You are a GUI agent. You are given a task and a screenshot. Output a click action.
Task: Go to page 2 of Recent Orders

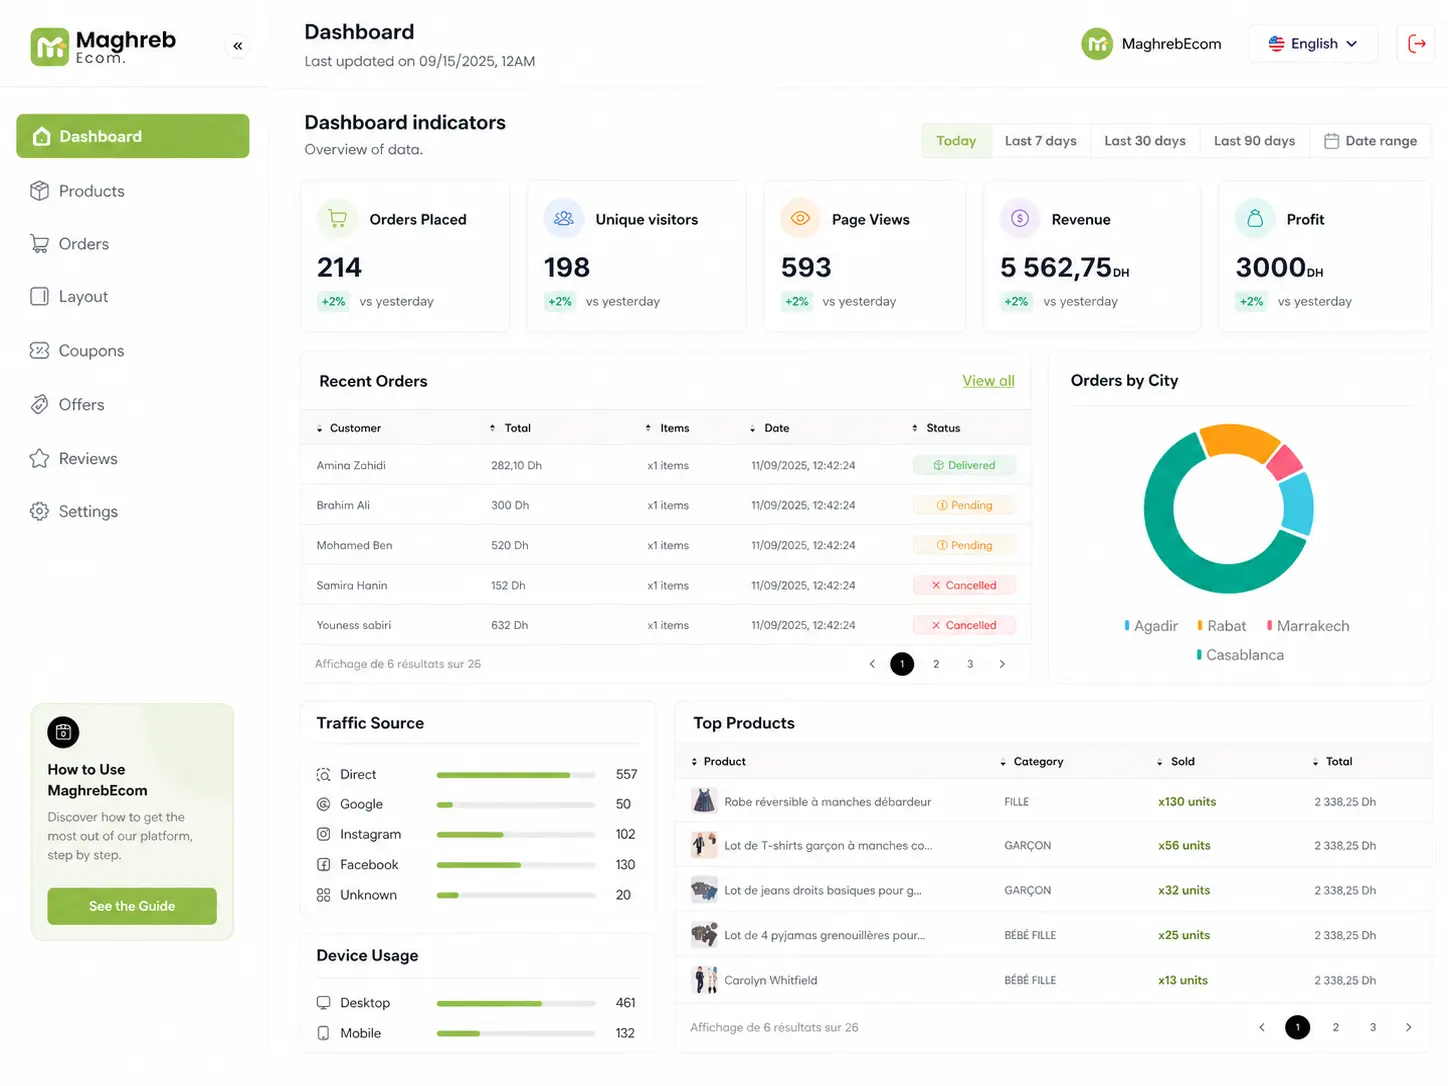coord(936,664)
